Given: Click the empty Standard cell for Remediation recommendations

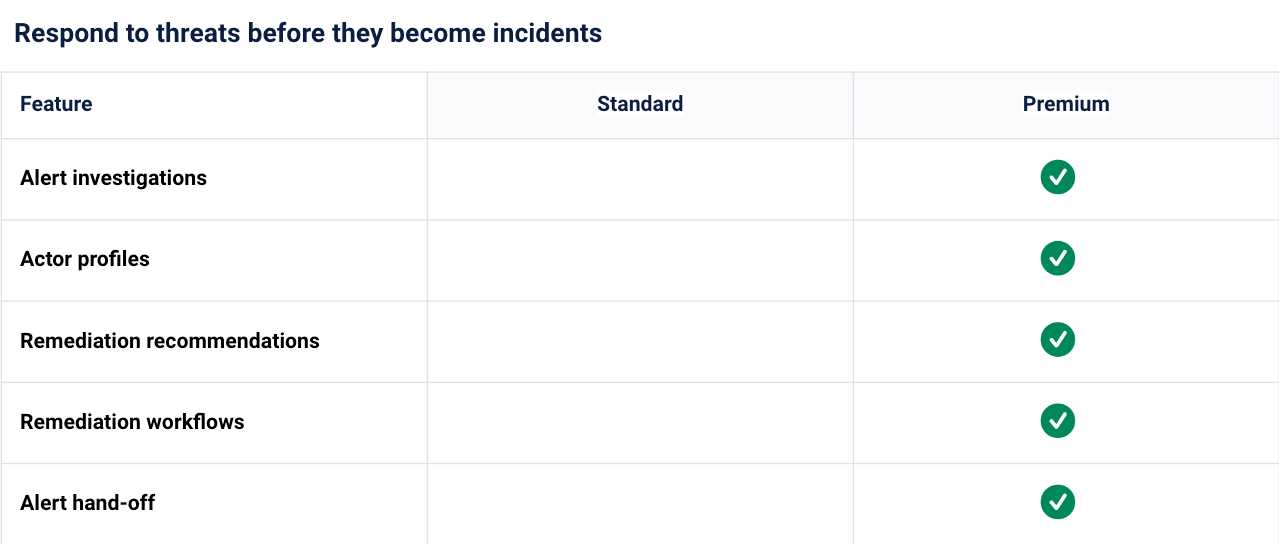Looking at the screenshot, I should click(640, 341).
